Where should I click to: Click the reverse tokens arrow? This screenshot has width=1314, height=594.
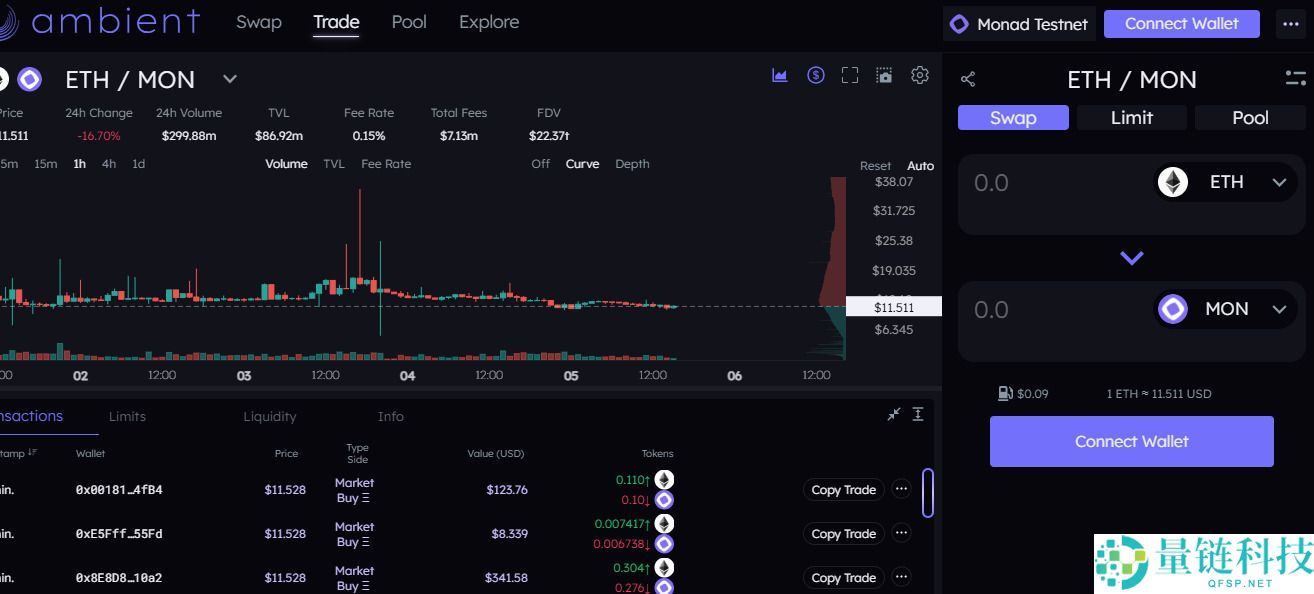click(x=1131, y=258)
